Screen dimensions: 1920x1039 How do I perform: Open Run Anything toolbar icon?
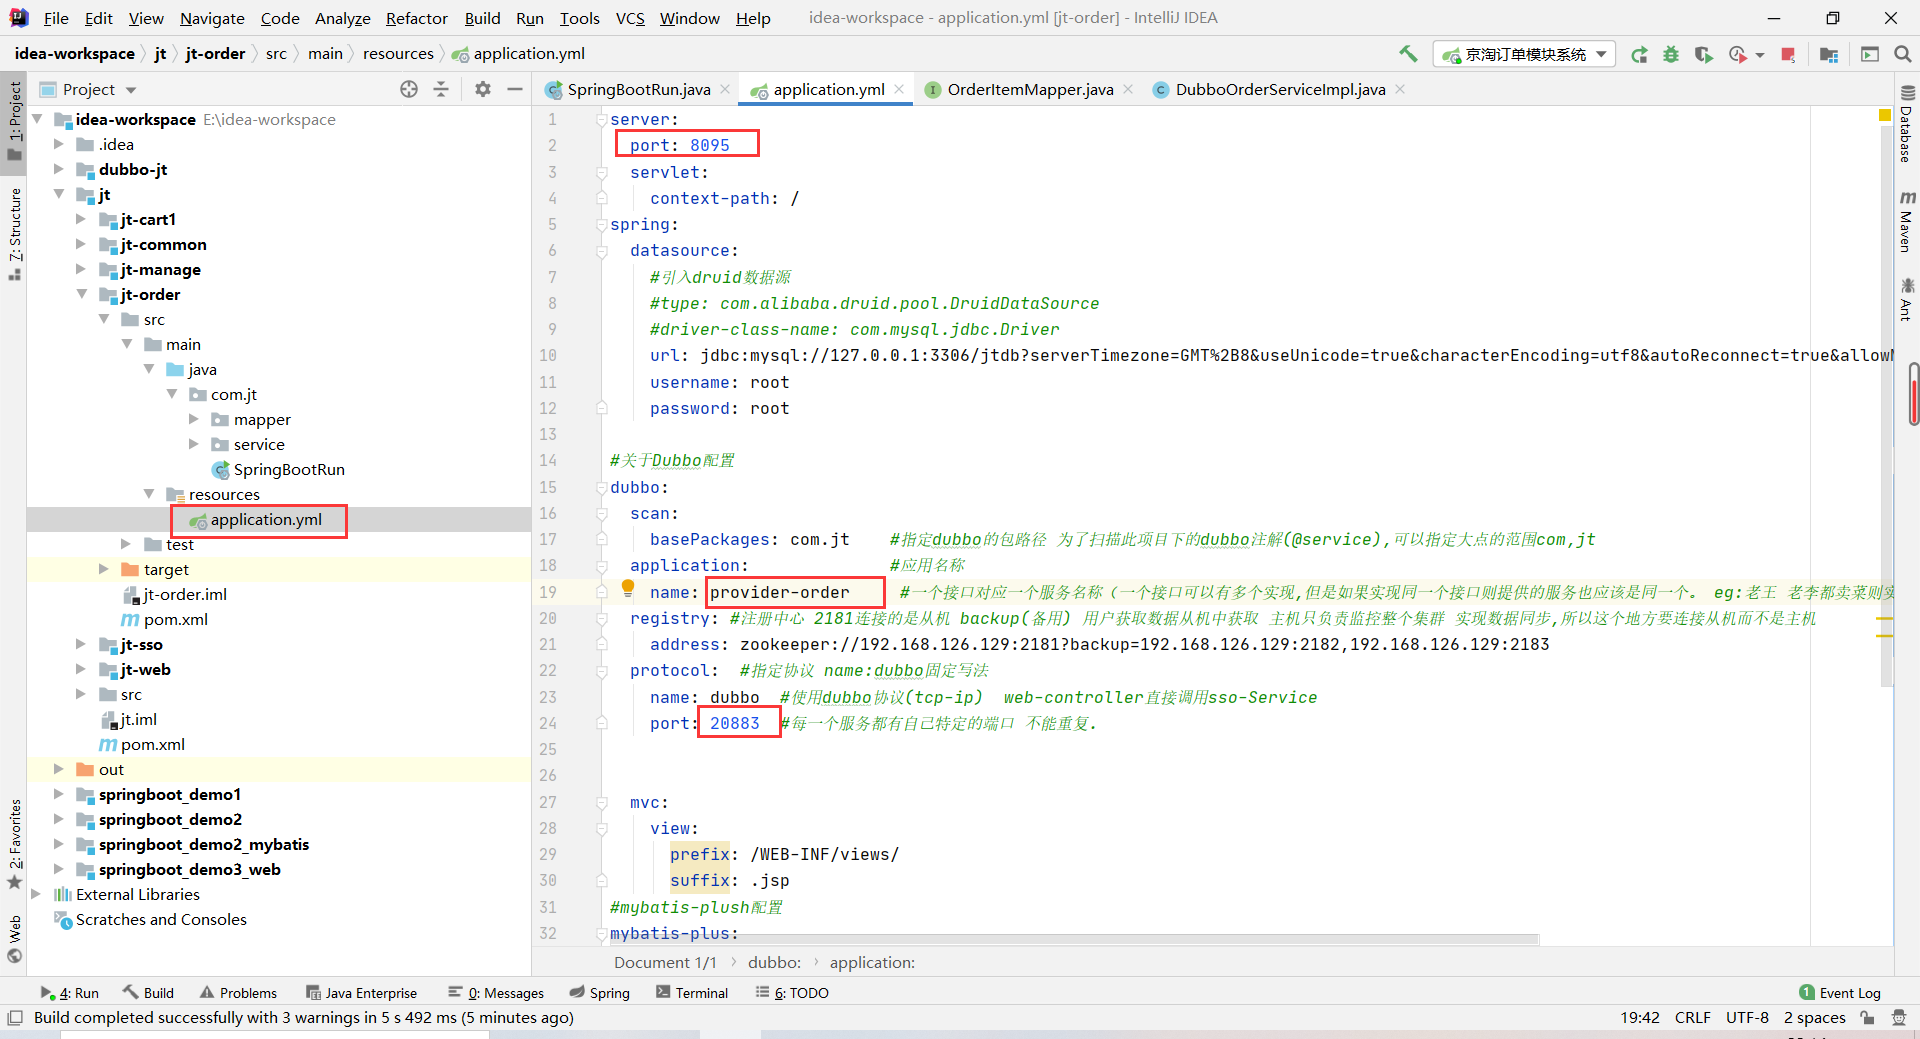pos(1870,55)
